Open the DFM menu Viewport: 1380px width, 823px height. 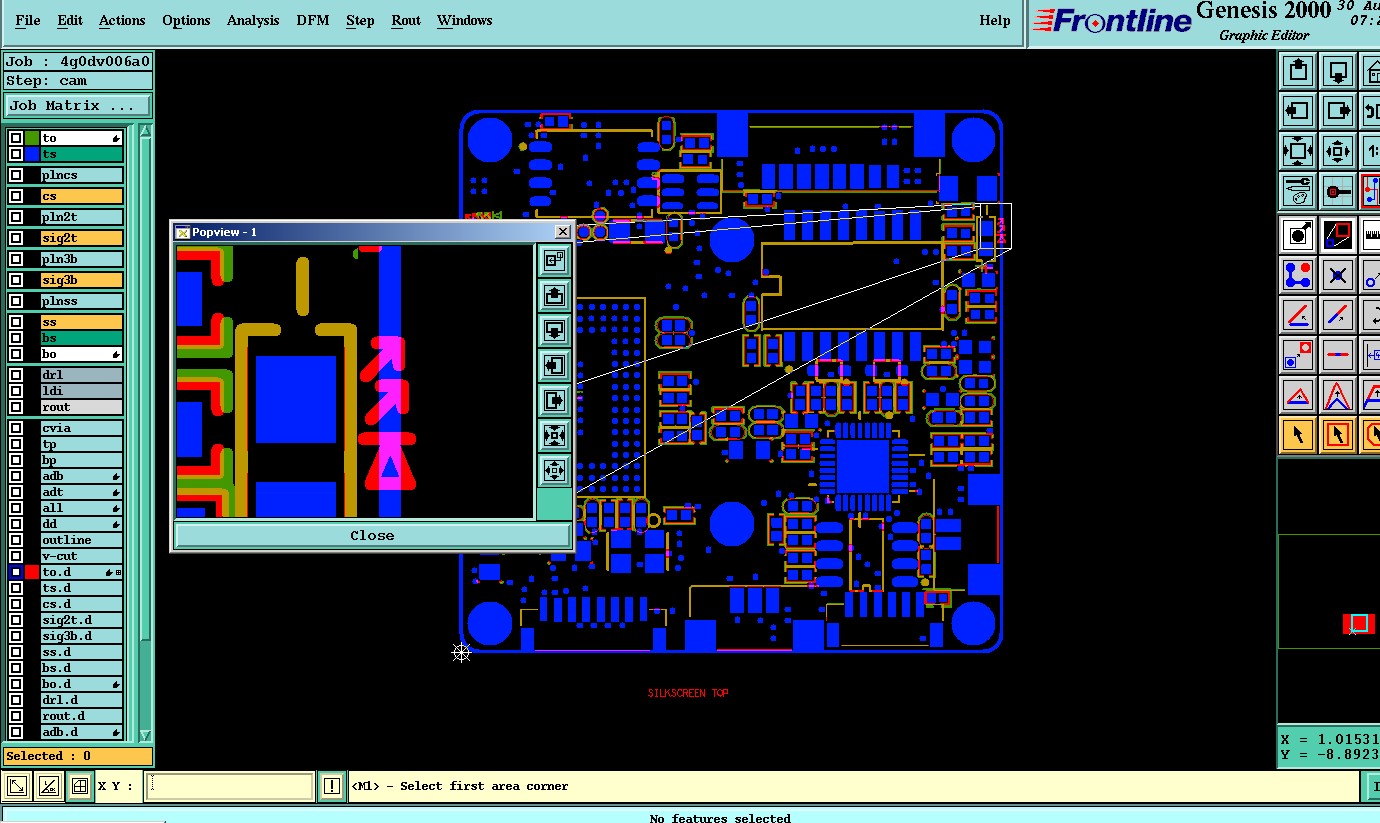tap(313, 20)
